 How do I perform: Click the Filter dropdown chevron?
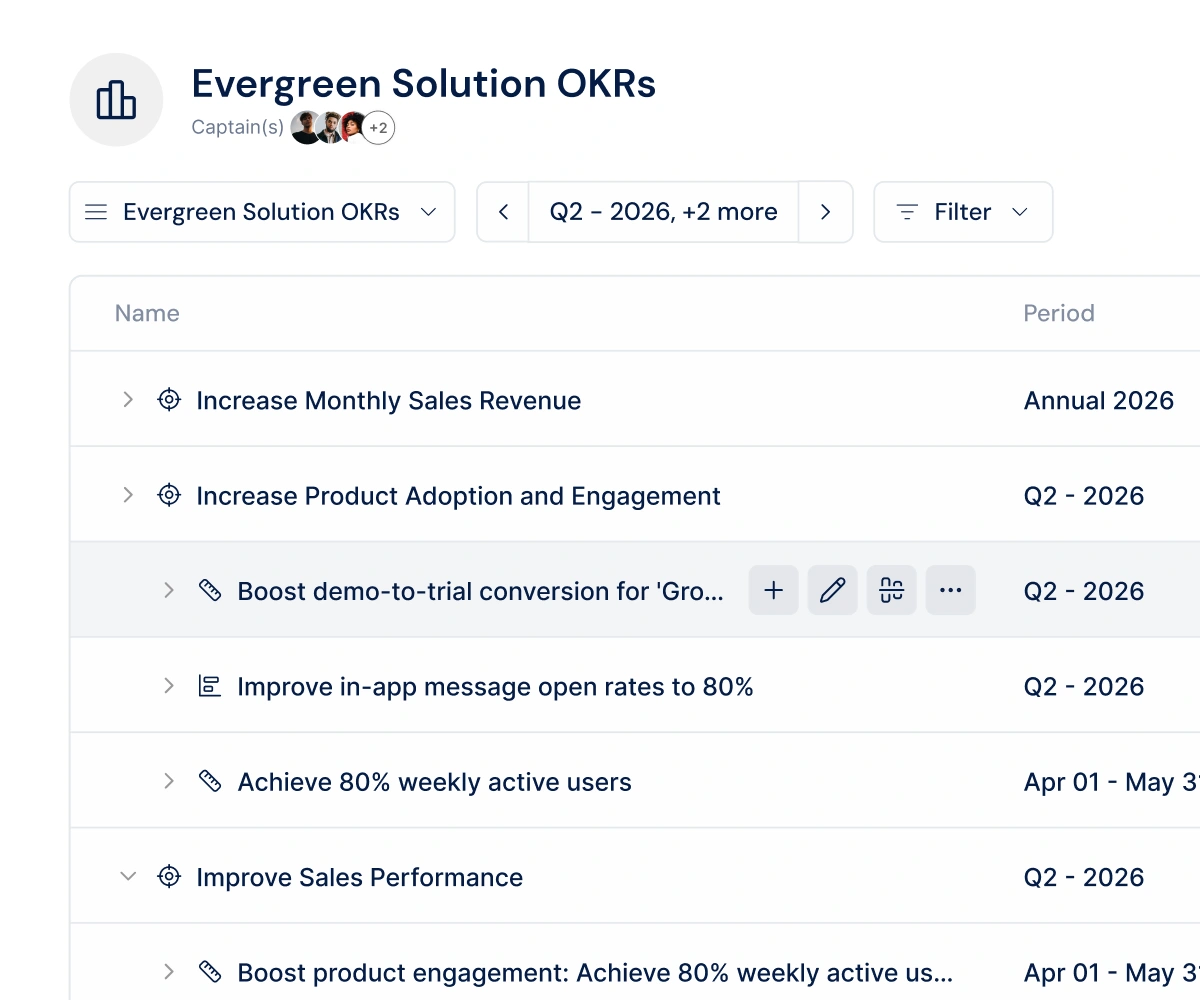tap(1020, 212)
